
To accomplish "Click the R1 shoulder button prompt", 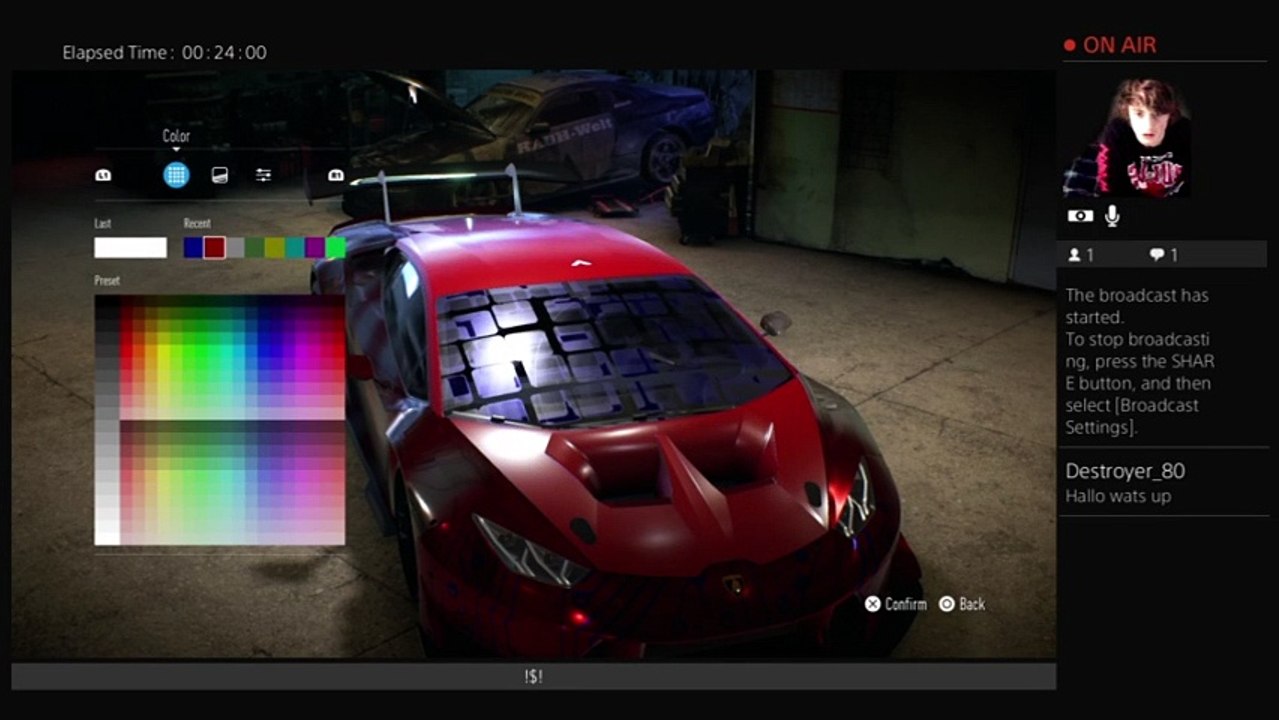I will 336,175.
